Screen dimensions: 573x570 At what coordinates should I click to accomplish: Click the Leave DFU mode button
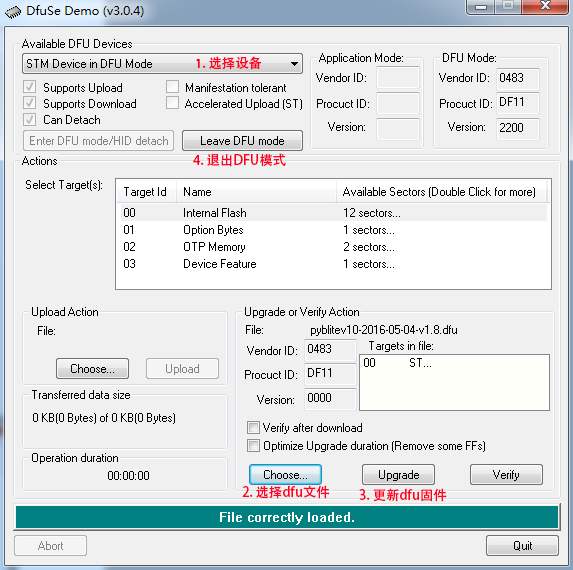click(x=243, y=141)
